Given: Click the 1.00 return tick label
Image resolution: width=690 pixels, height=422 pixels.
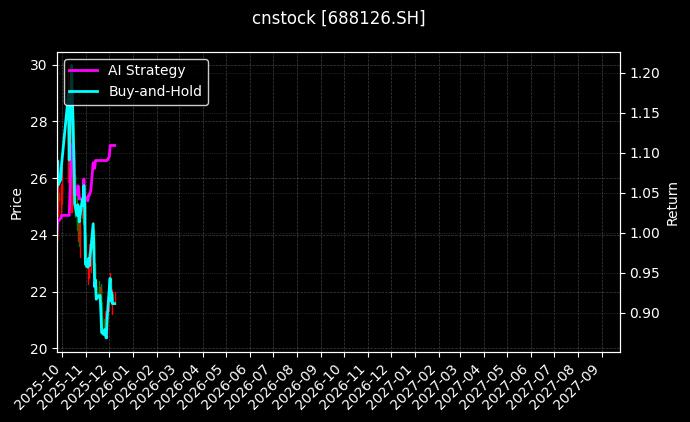Looking at the screenshot, I should [x=645, y=233].
